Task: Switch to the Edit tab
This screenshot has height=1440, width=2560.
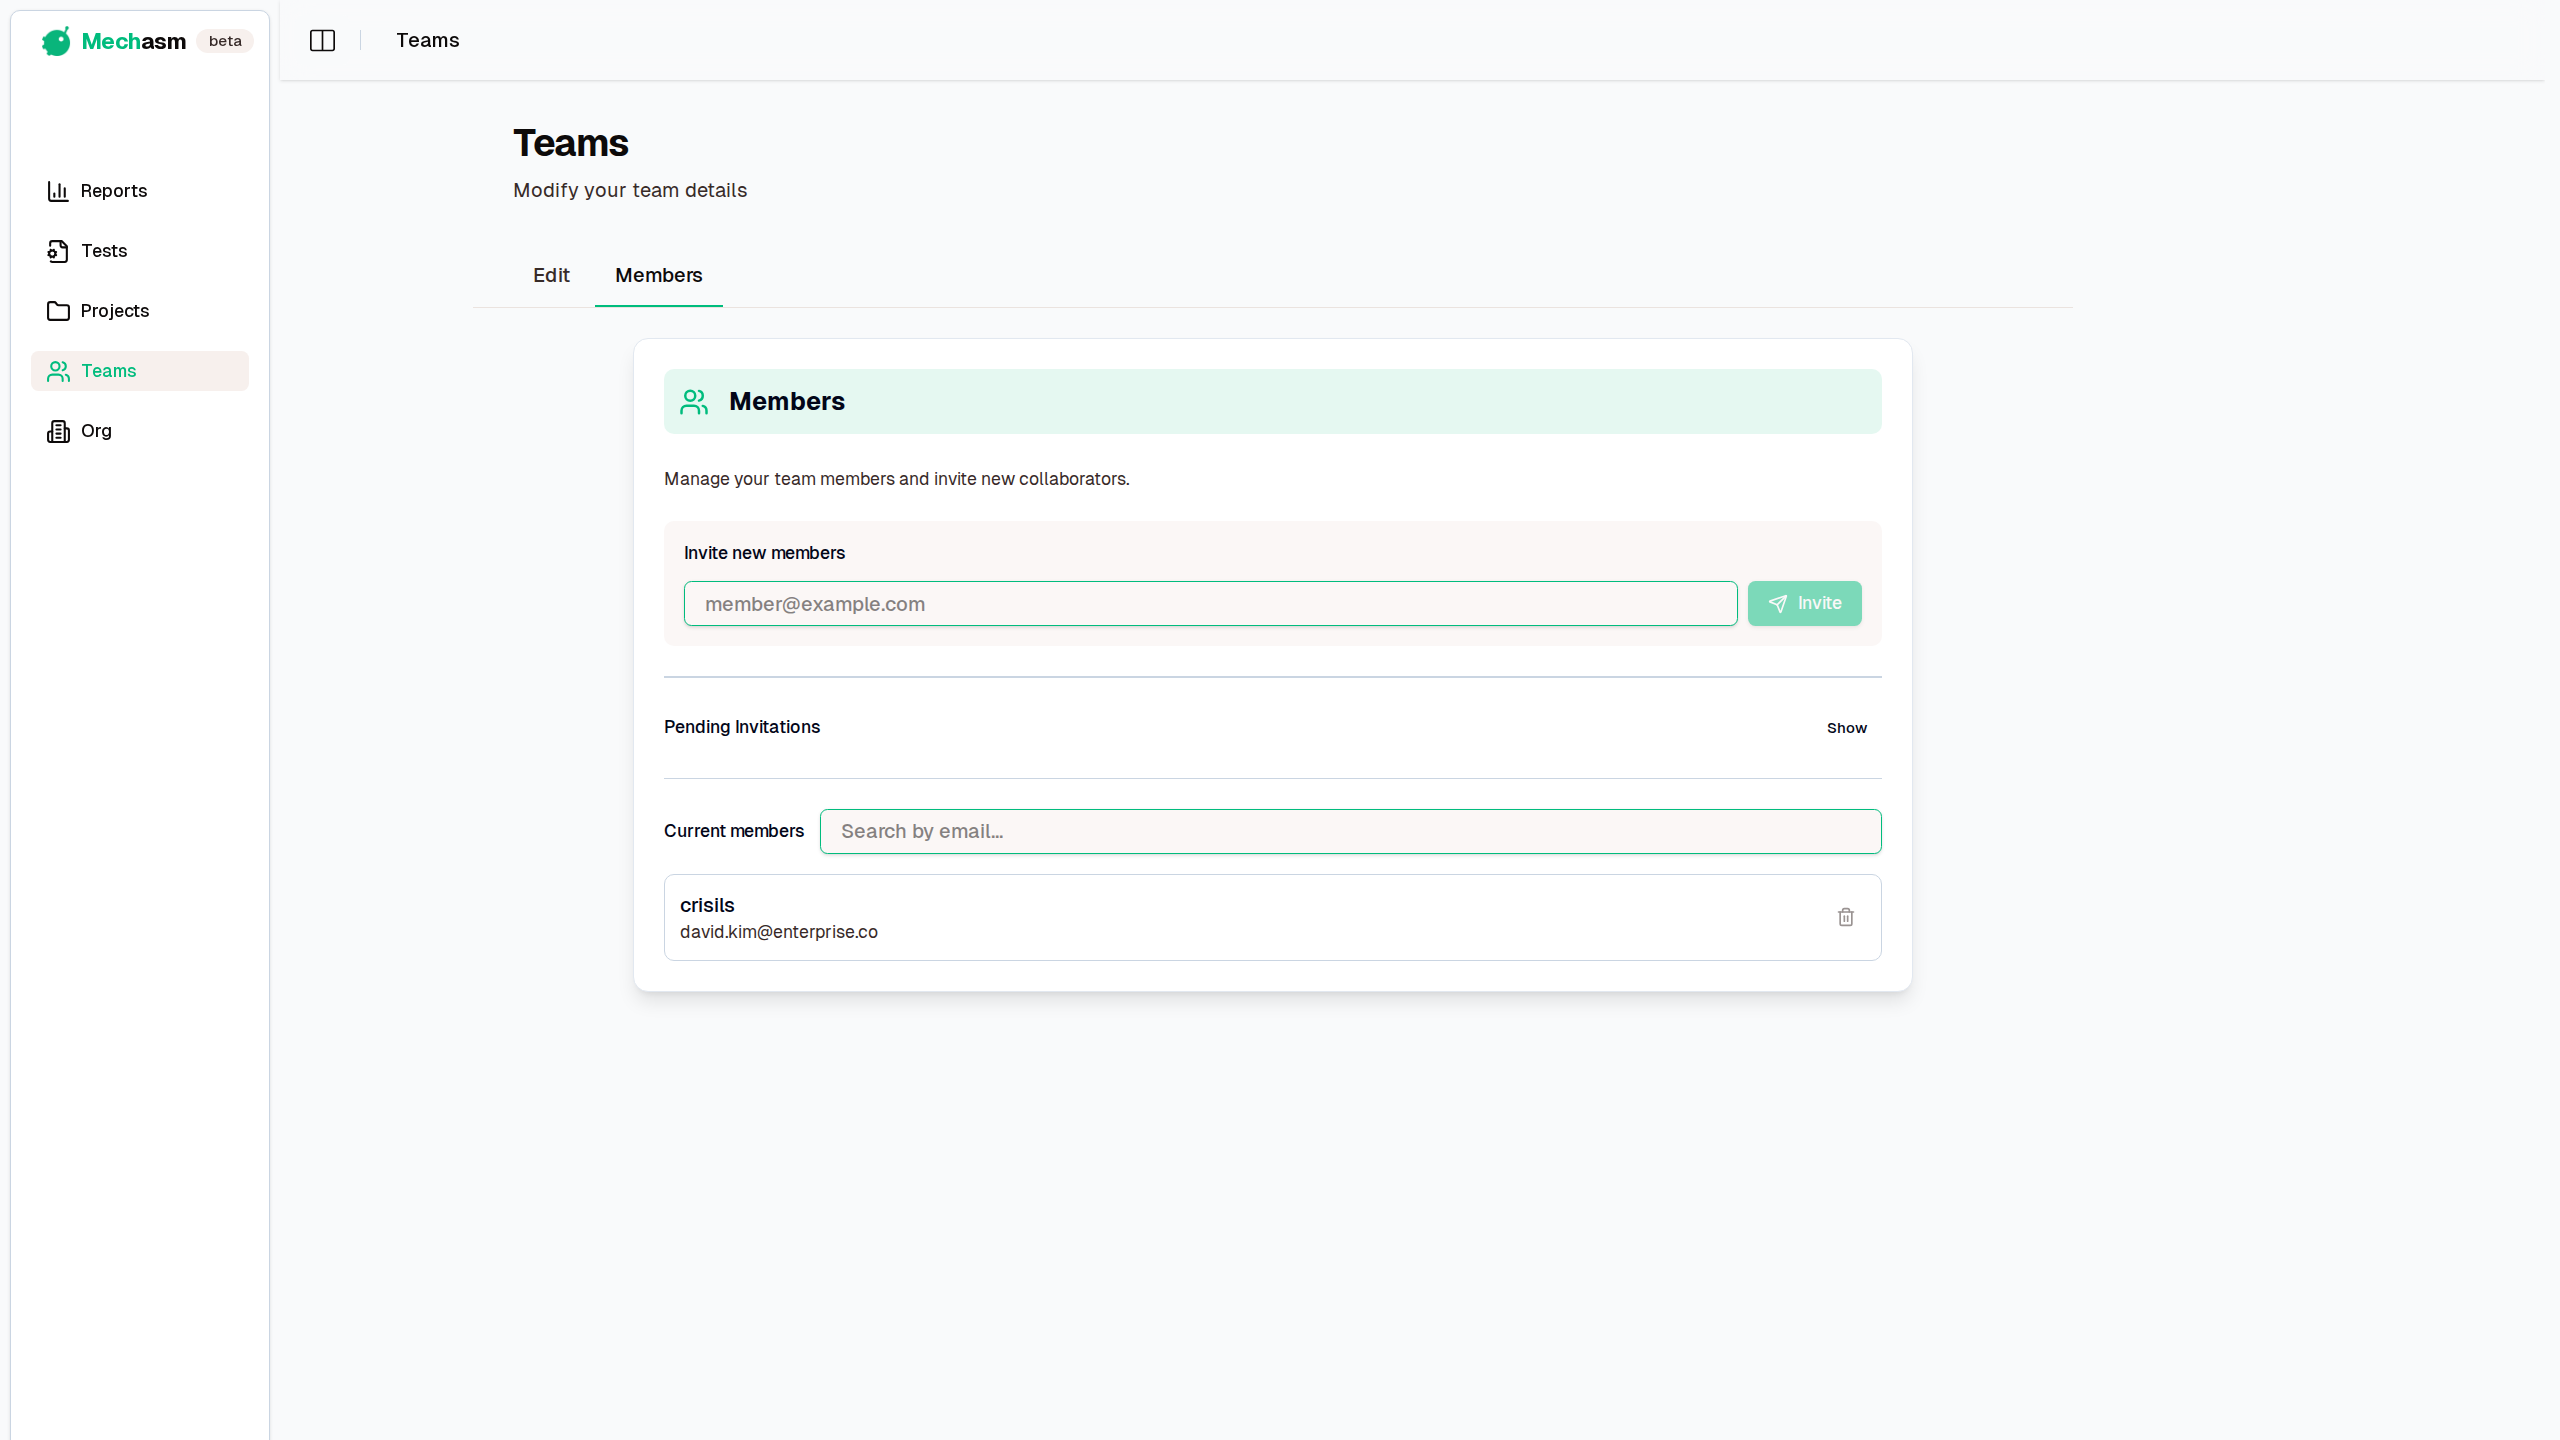Action: coord(551,275)
